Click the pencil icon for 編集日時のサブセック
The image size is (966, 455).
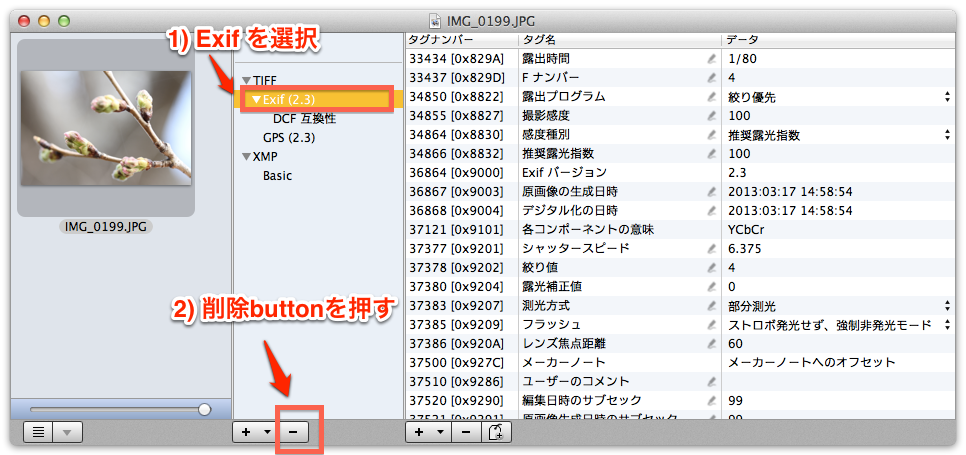[x=712, y=401]
